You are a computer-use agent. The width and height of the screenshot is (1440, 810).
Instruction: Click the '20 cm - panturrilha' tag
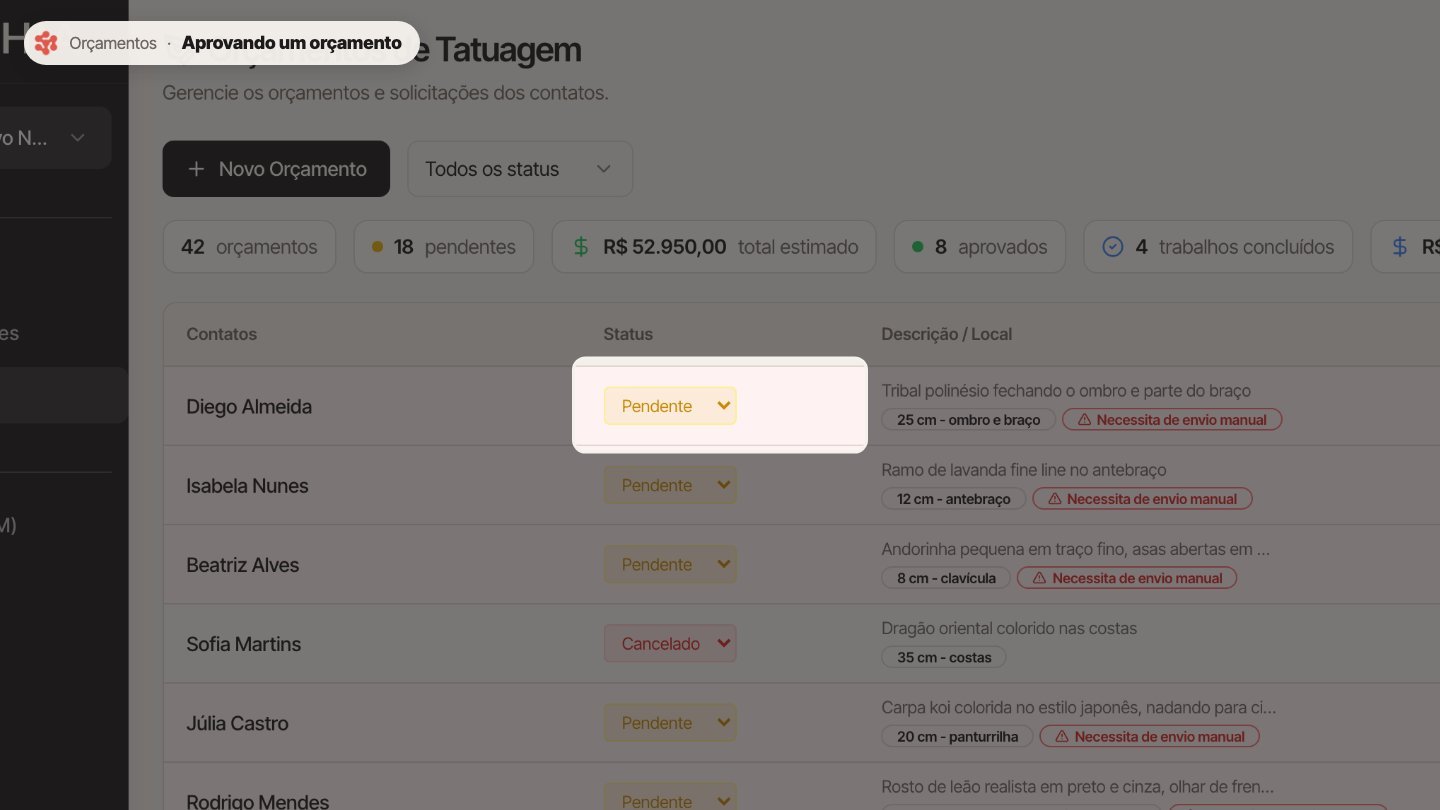958,737
